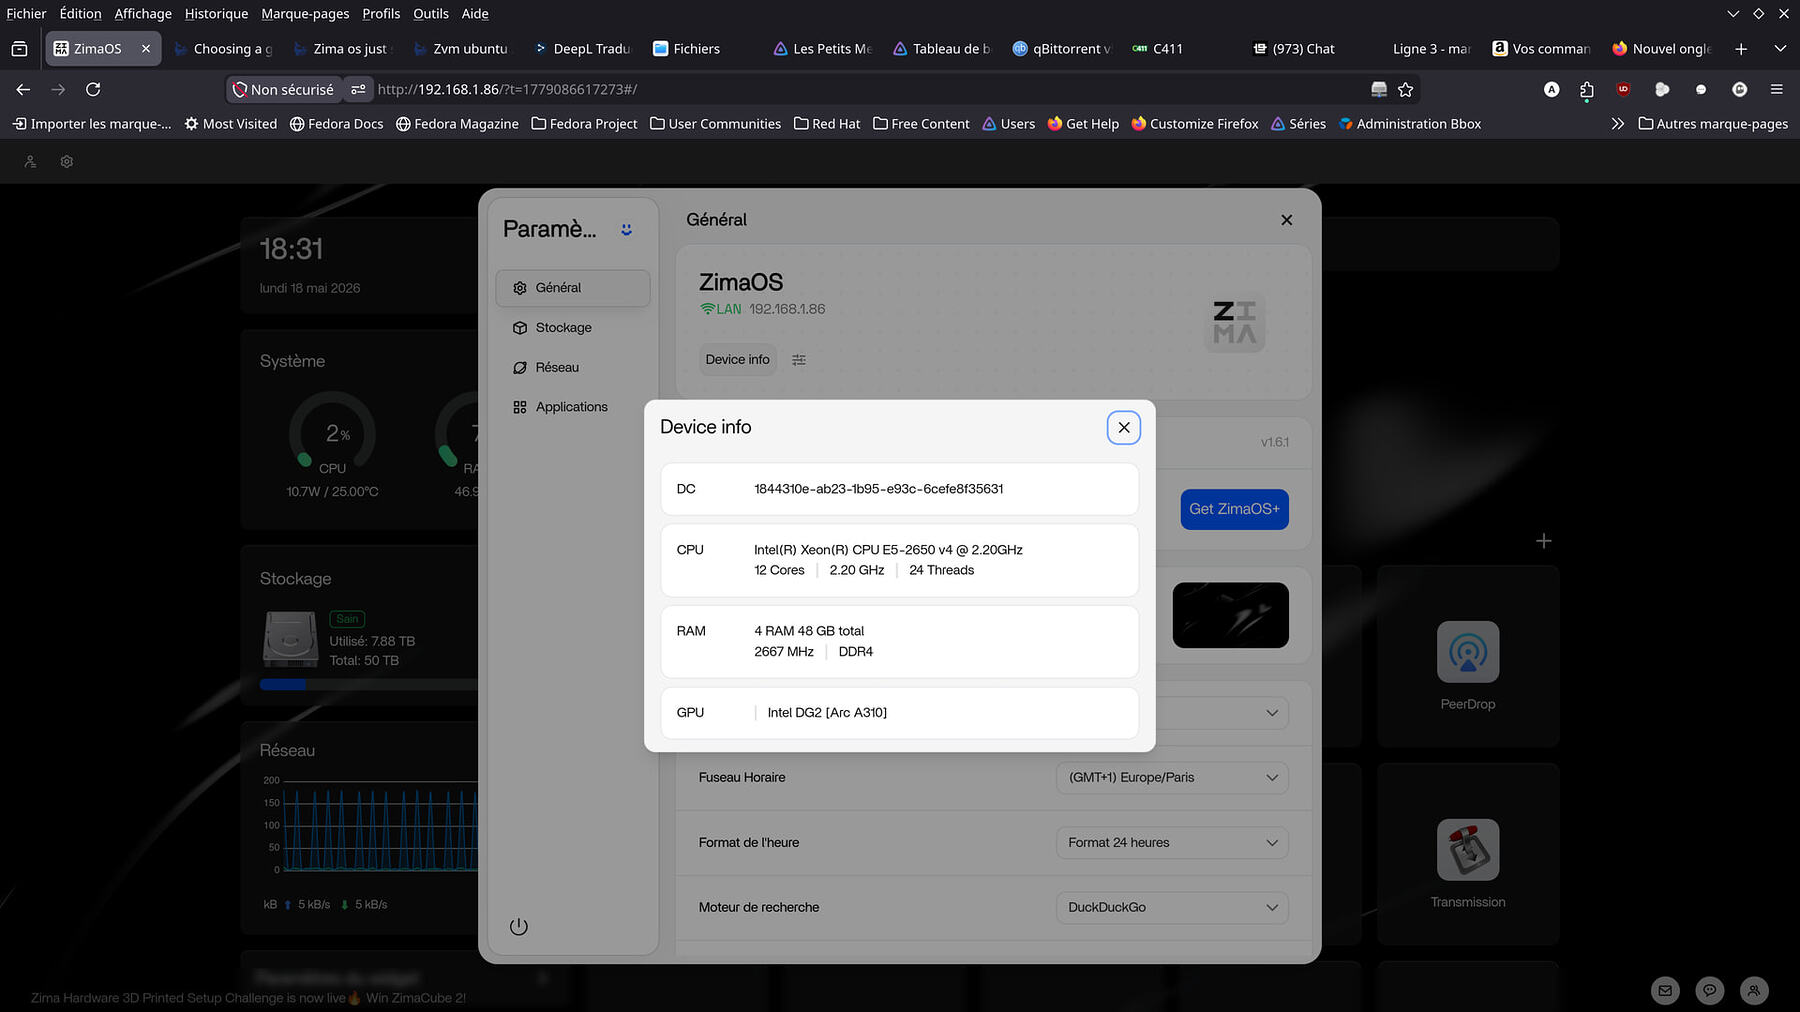Open a new browser tab with plus
This screenshot has width=1800, height=1012.
coord(1741,49)
